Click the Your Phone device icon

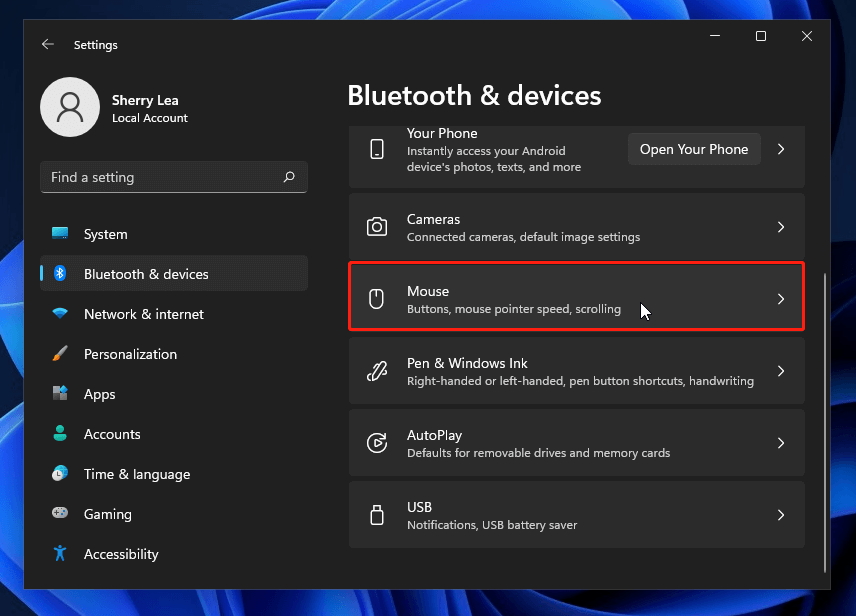coord(377,149)
